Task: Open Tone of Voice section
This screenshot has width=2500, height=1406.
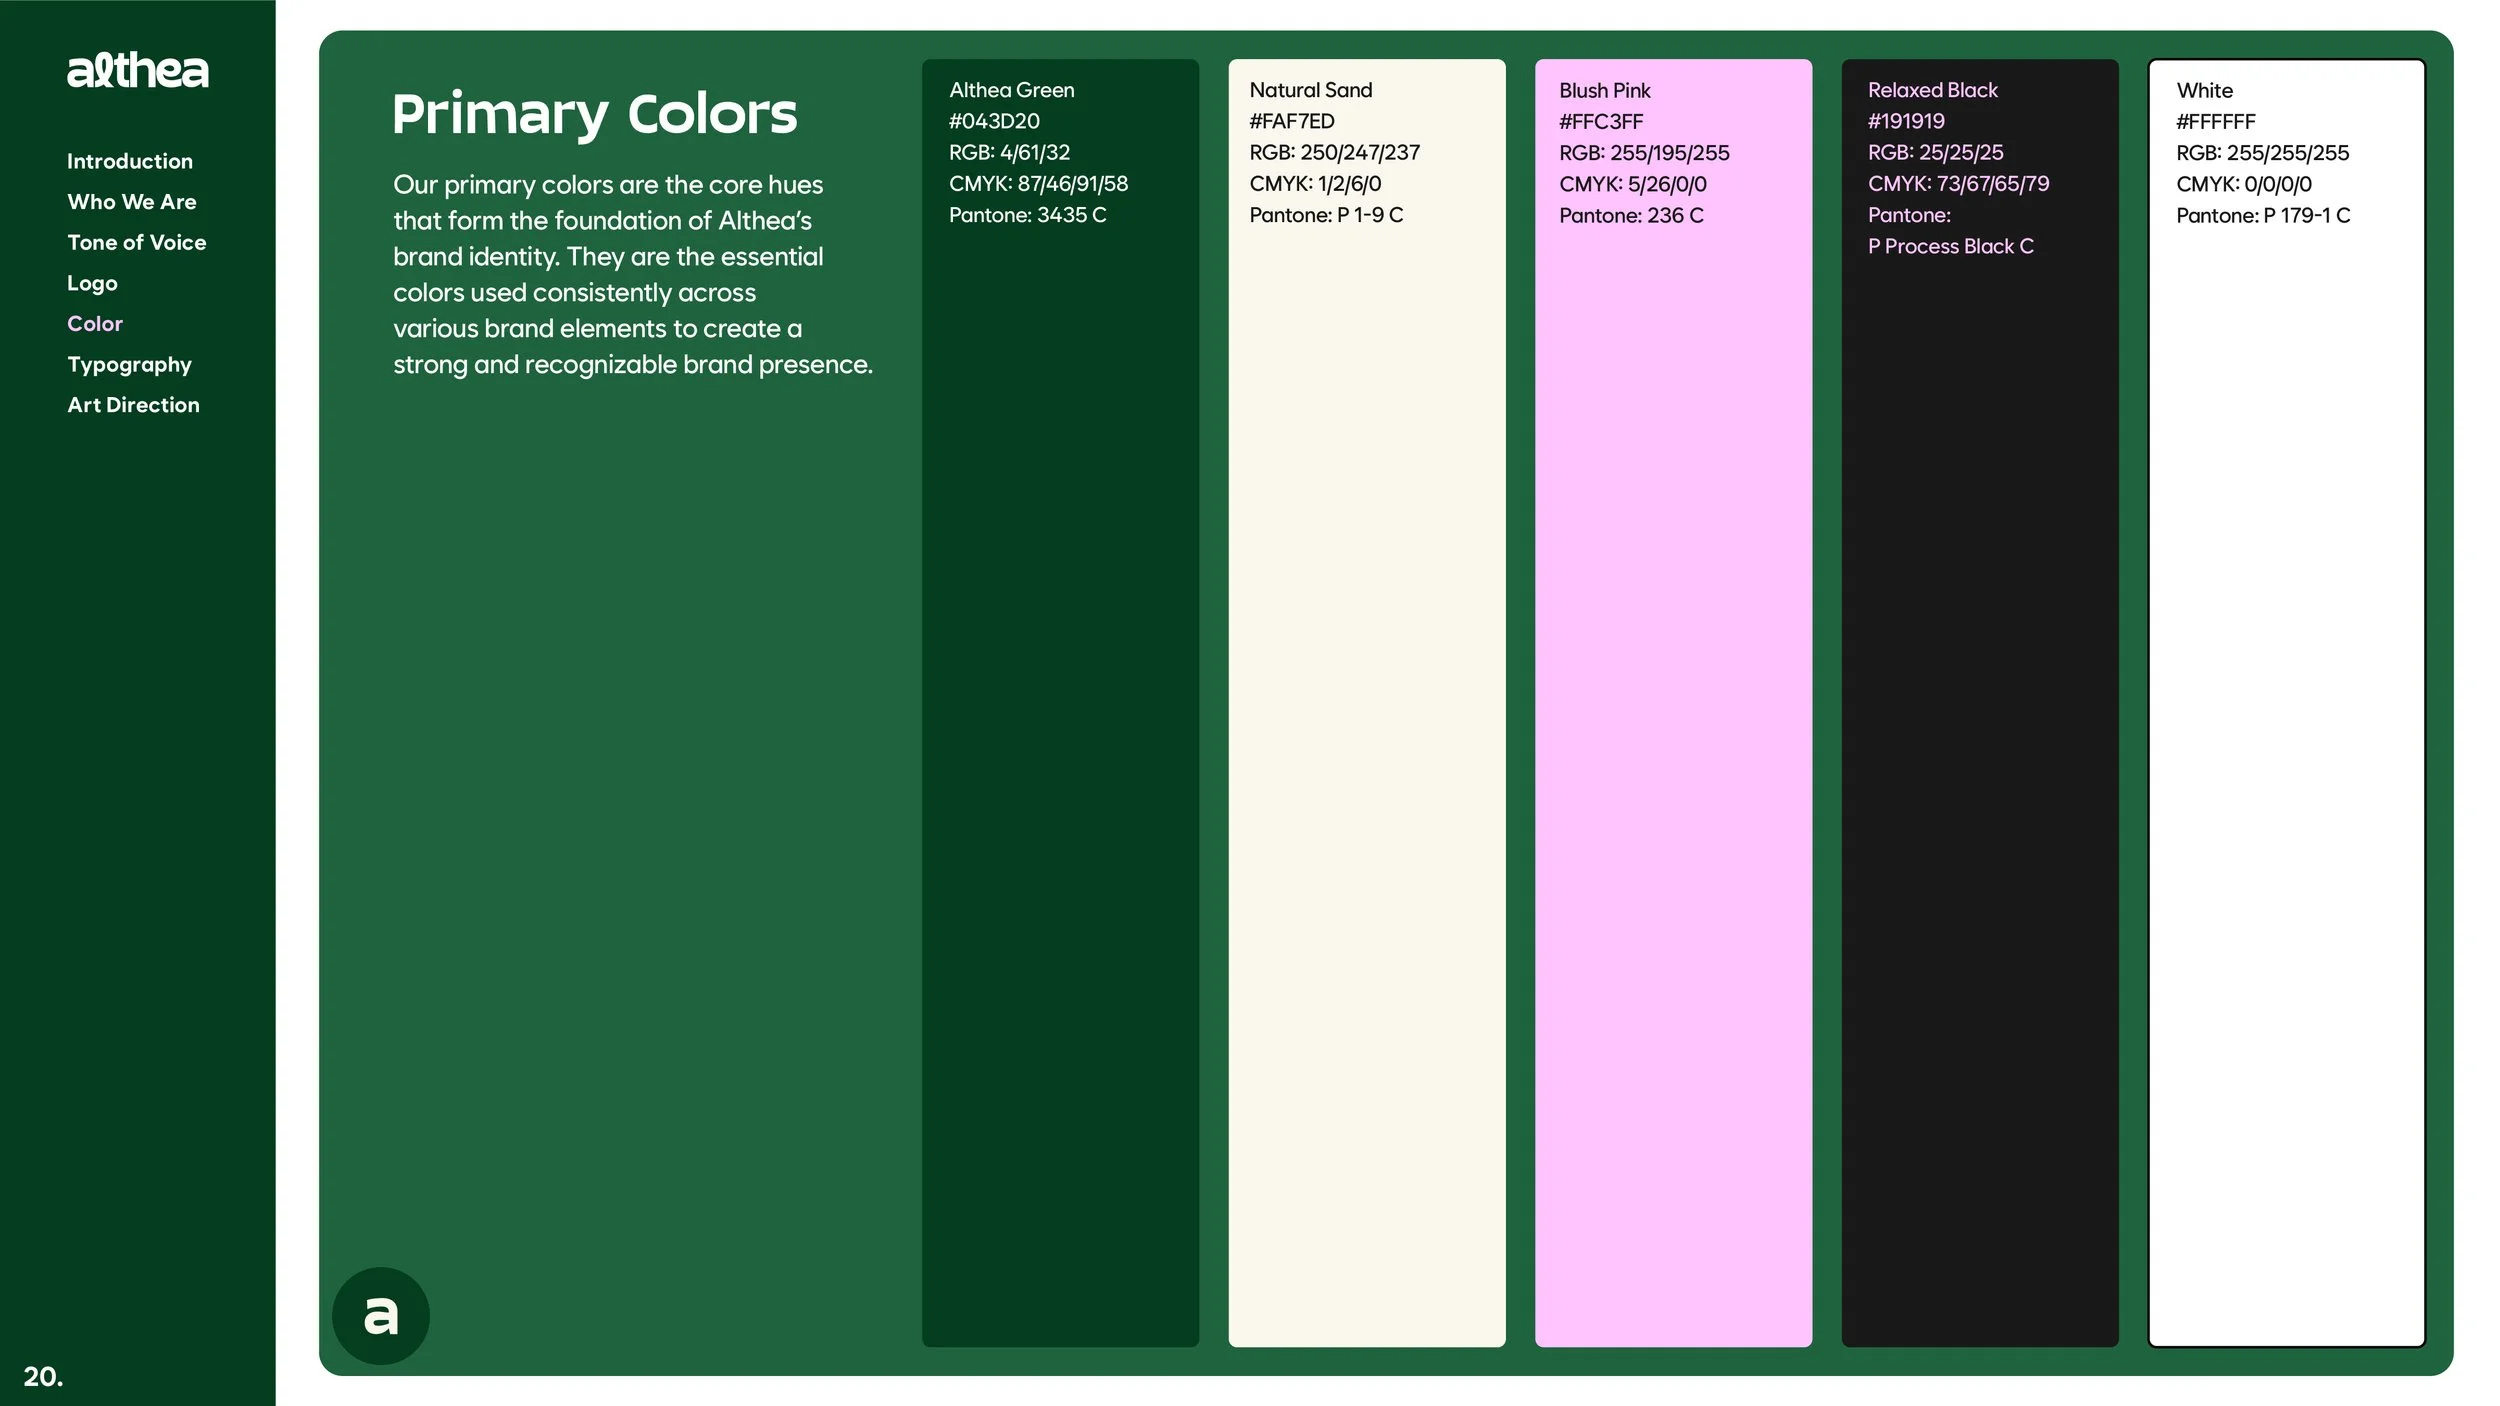Action: coord(137,243)
